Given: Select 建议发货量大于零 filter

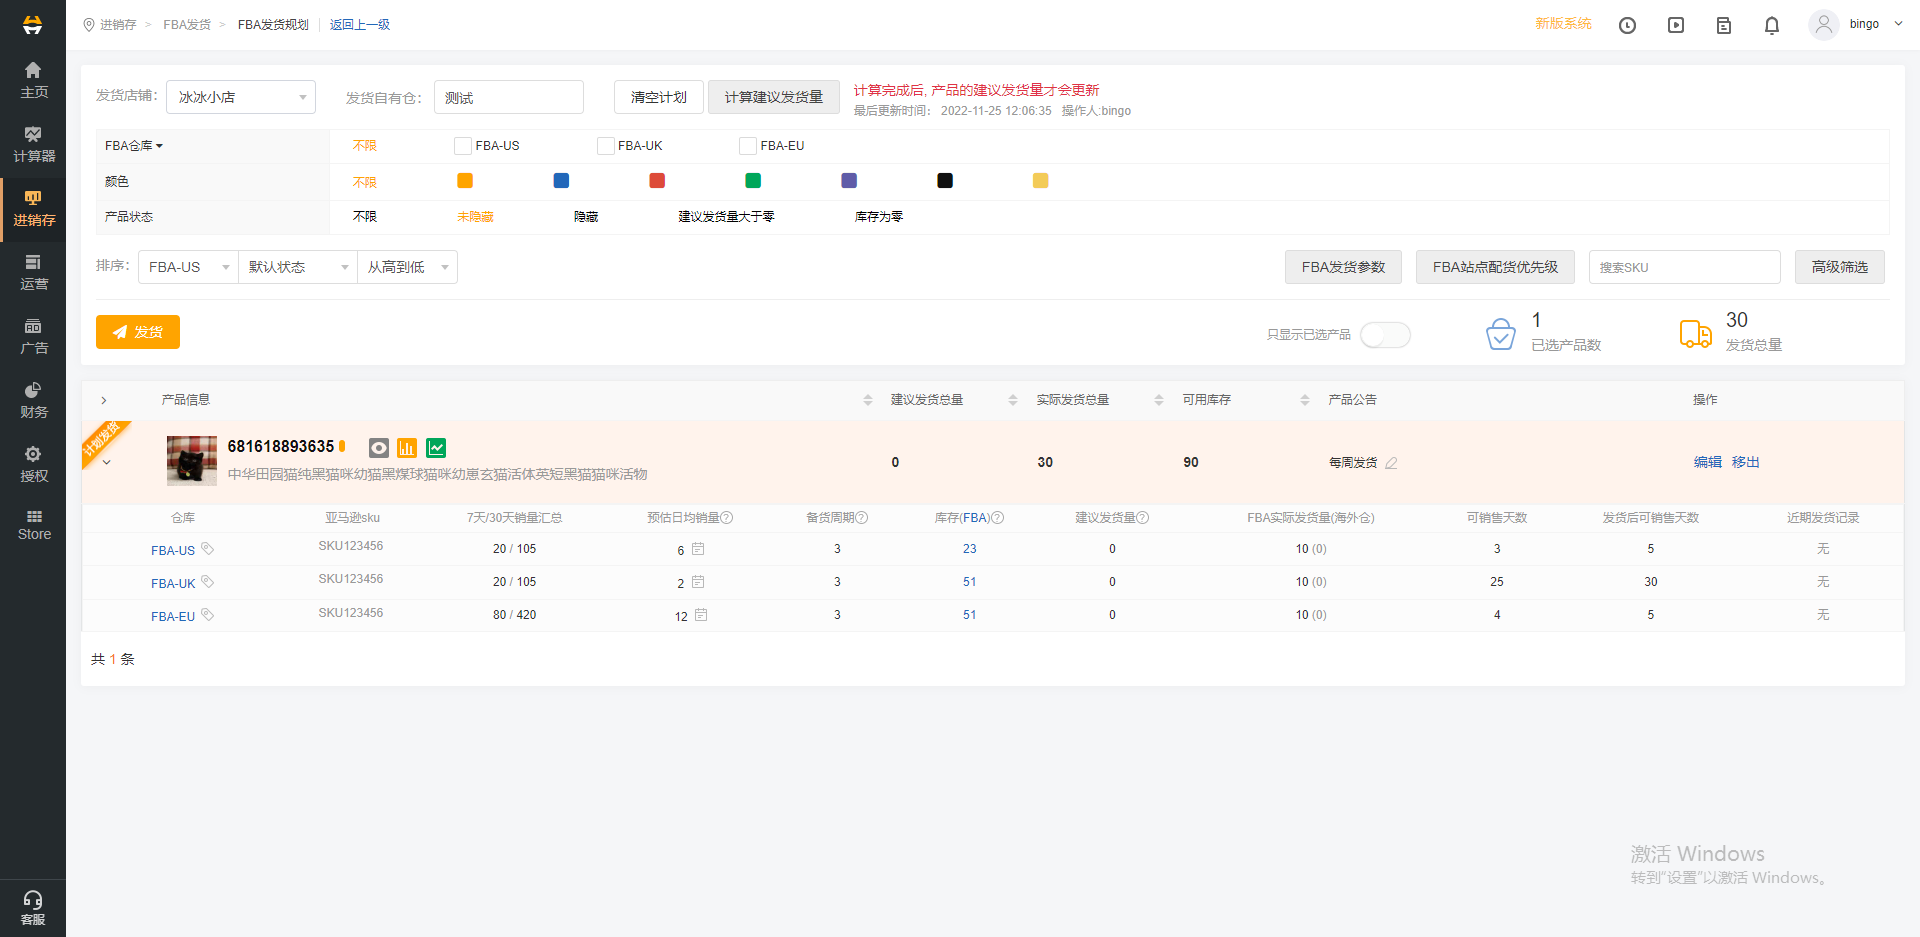Looking at the screenshot, I should pos(726,217).
